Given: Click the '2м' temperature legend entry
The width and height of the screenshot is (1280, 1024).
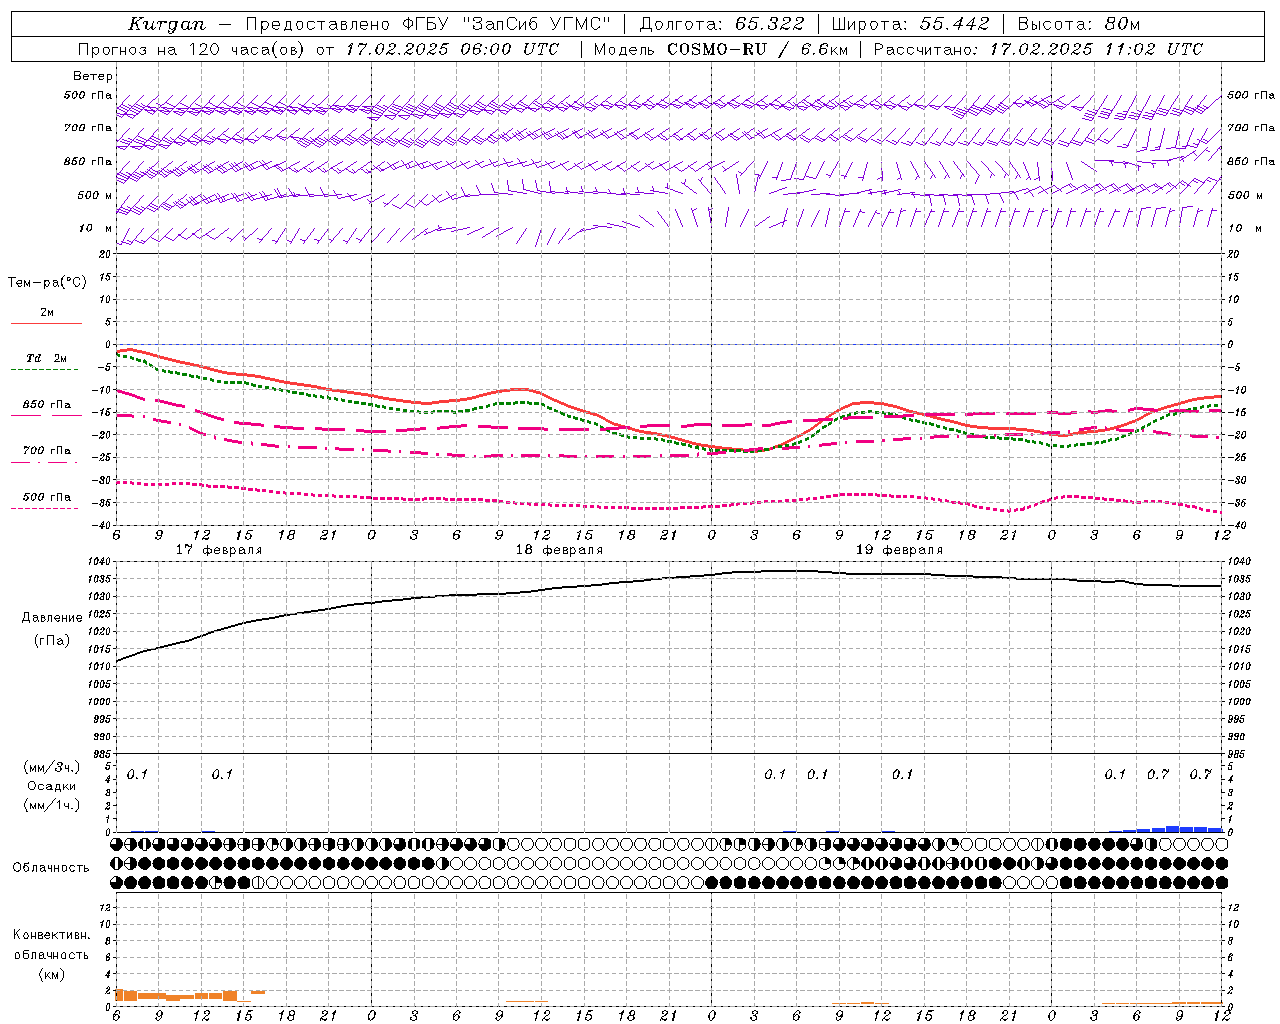Looking at the screenshot, I should click(x=47, y=312).
